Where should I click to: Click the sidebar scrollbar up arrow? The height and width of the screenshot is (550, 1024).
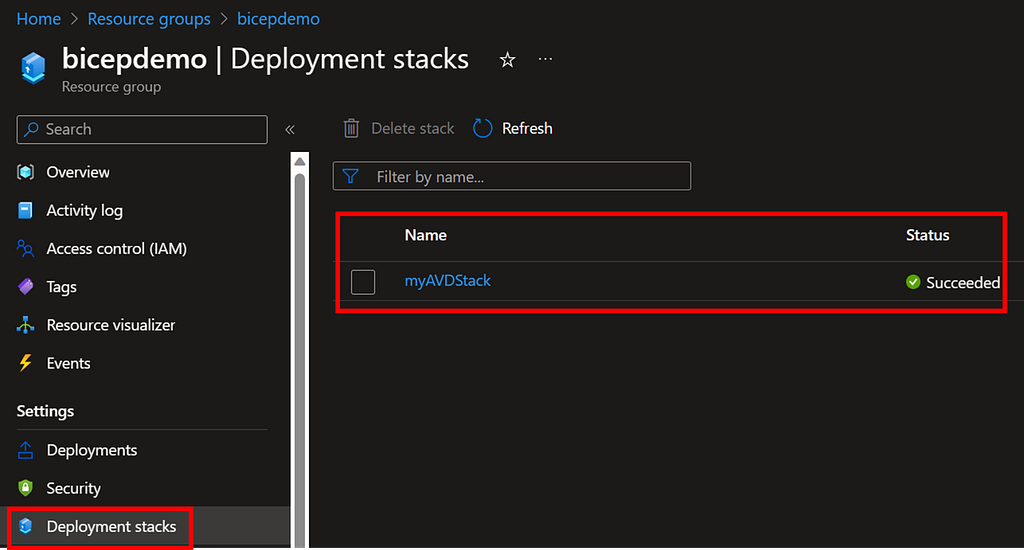tap(300, 161)
